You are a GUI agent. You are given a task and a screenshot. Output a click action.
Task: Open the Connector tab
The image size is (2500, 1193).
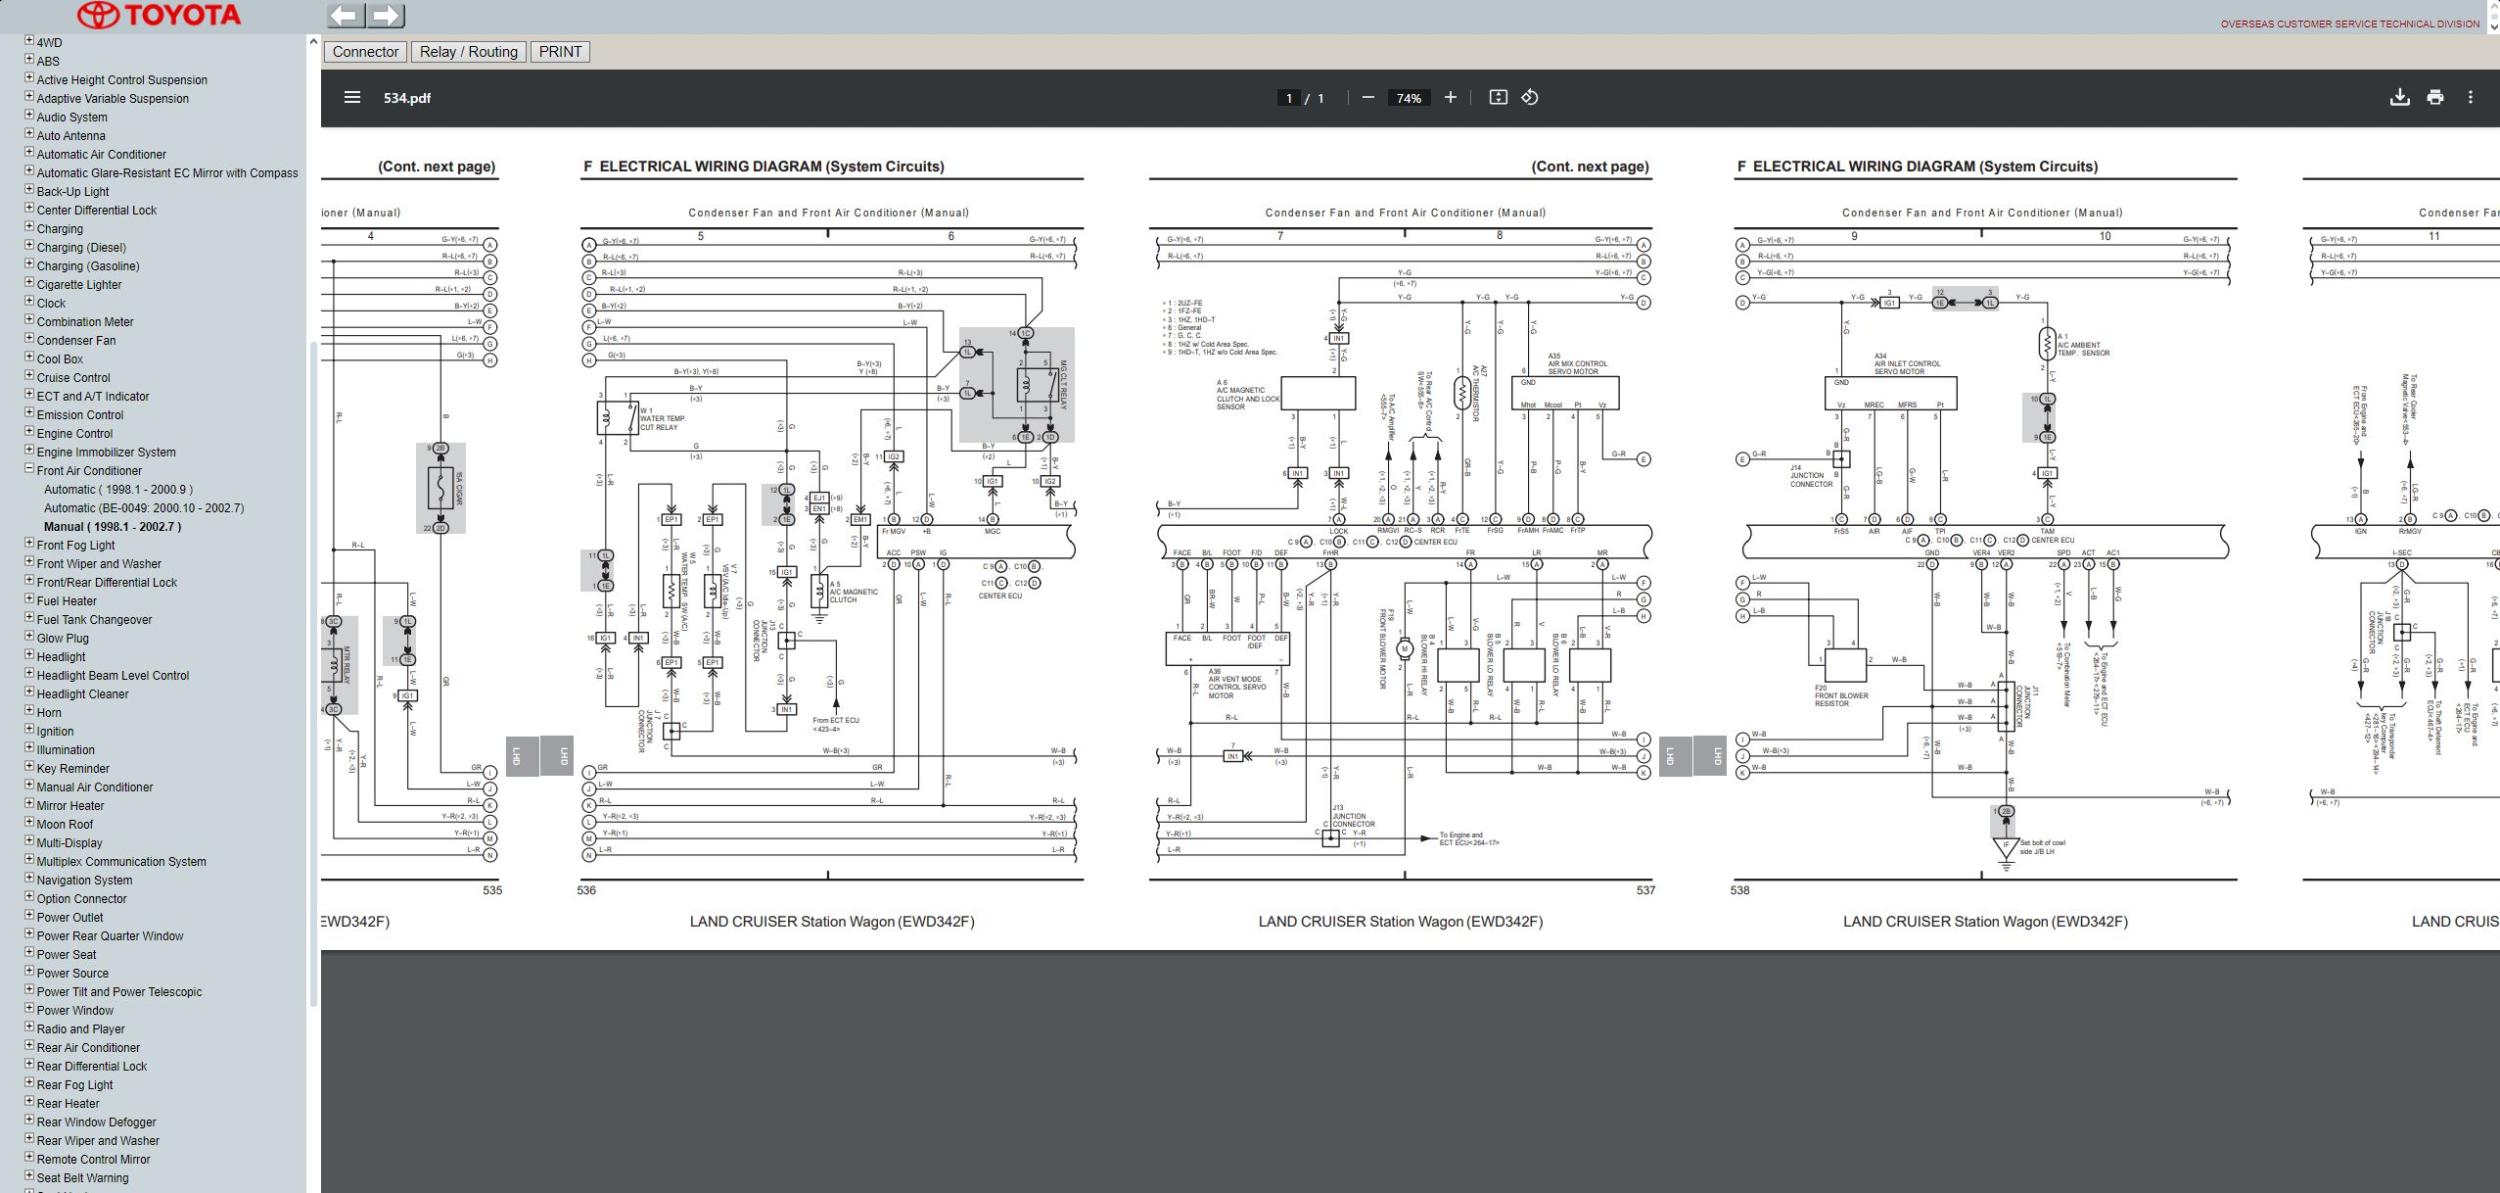click(365, 52)
